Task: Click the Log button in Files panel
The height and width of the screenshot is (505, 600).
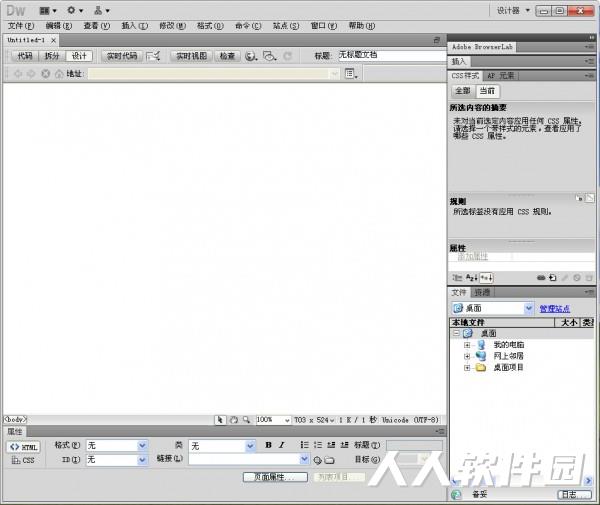Action: 574,494
